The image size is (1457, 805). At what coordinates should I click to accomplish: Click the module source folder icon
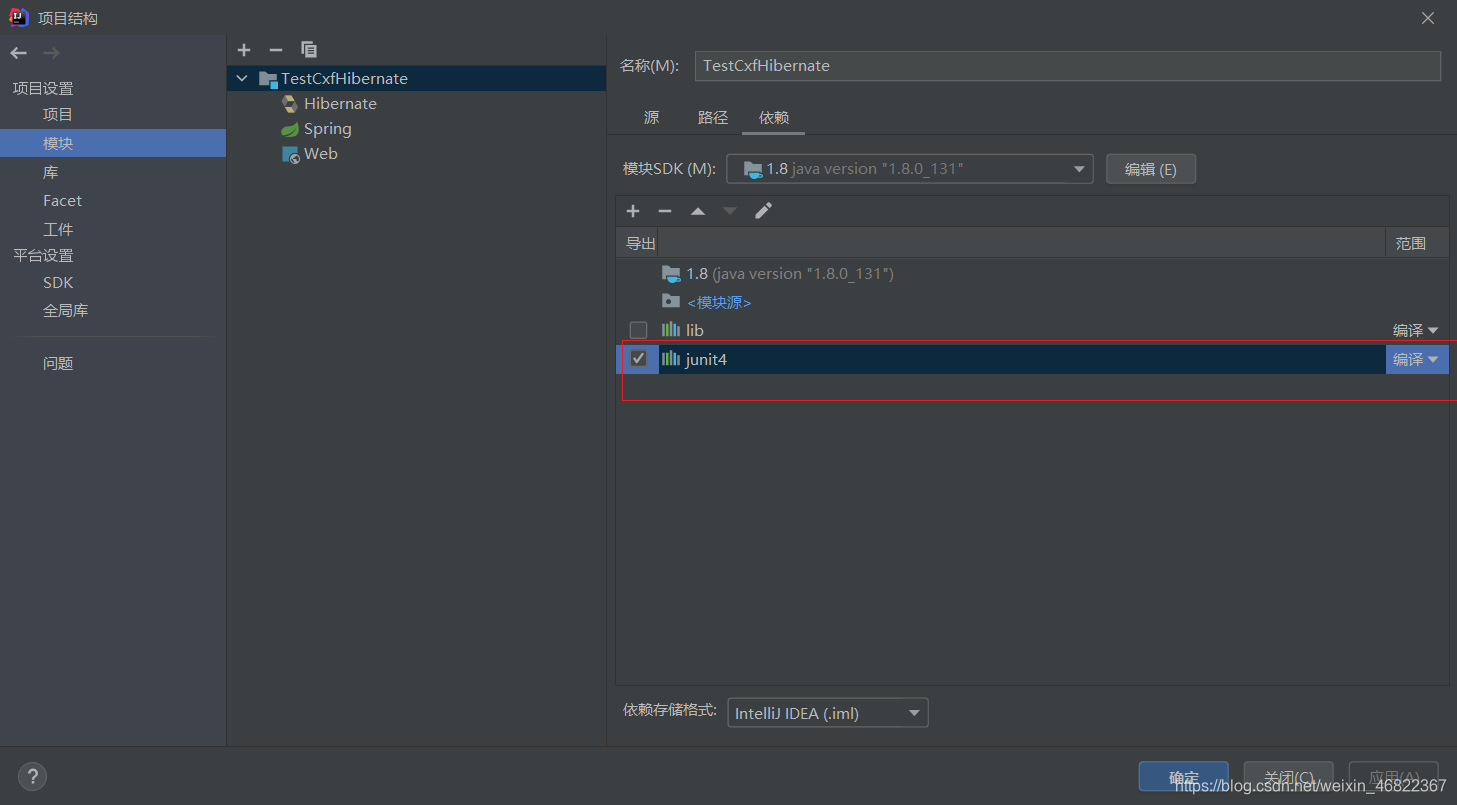pyautogui.click(x=671, y=302)
